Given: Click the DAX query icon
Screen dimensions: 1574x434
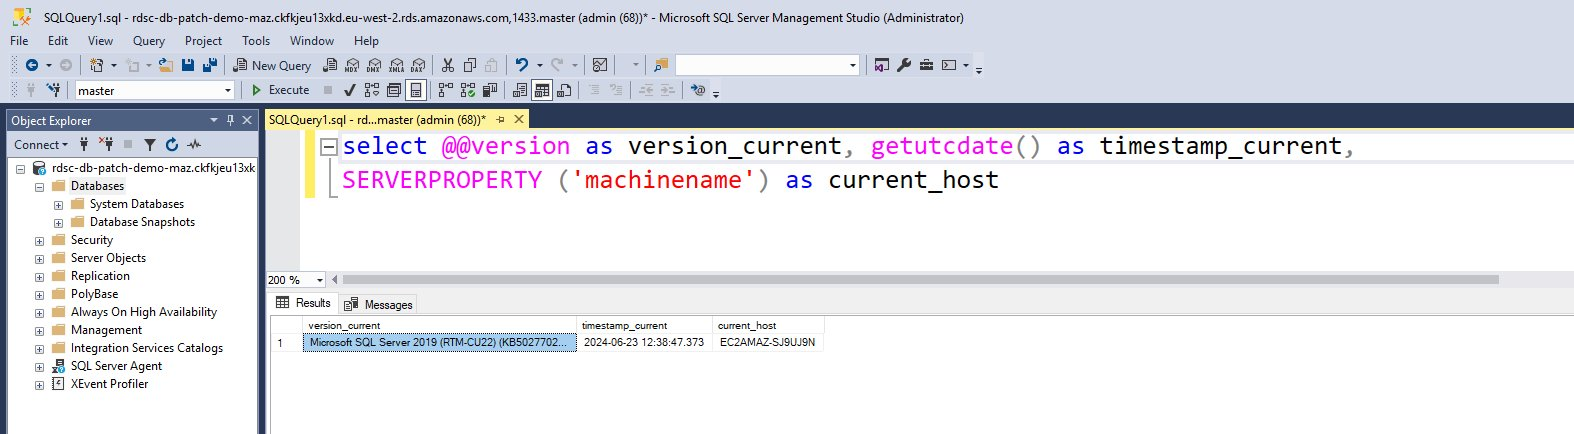Looking at the screenshot, I should 418,65.
